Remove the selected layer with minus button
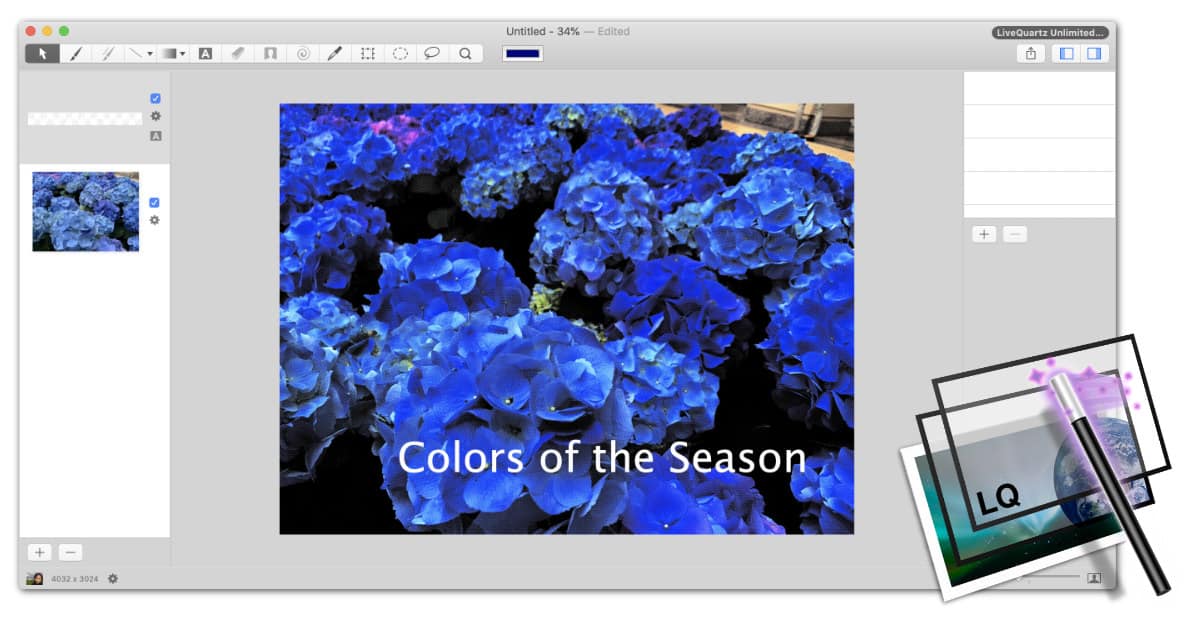 pos(70,552)
